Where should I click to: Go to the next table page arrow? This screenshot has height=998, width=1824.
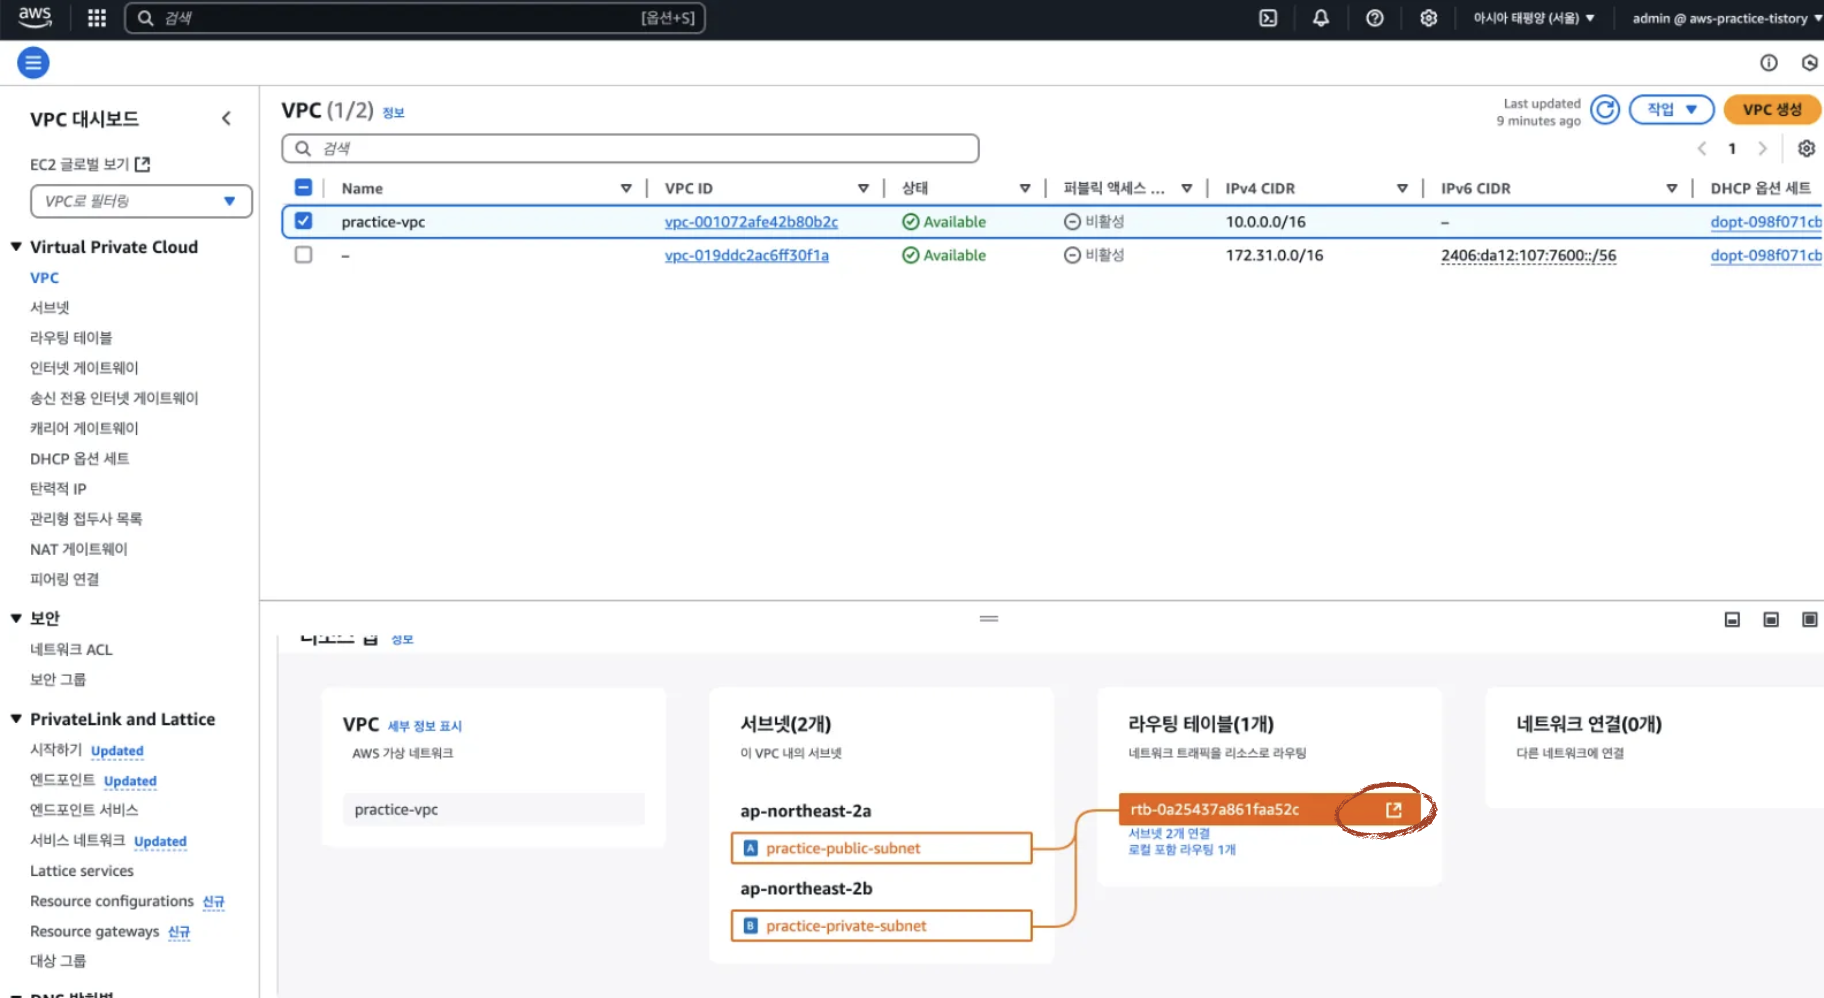[x=1763, y=149]
